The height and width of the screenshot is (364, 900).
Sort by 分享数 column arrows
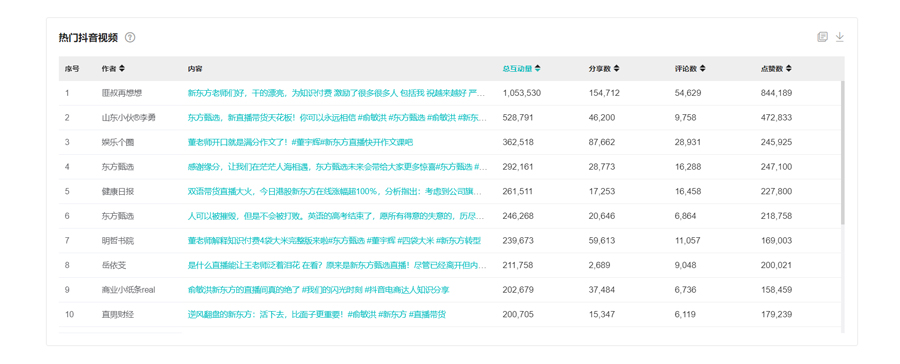pyautogui.click(x=616, y=69)
